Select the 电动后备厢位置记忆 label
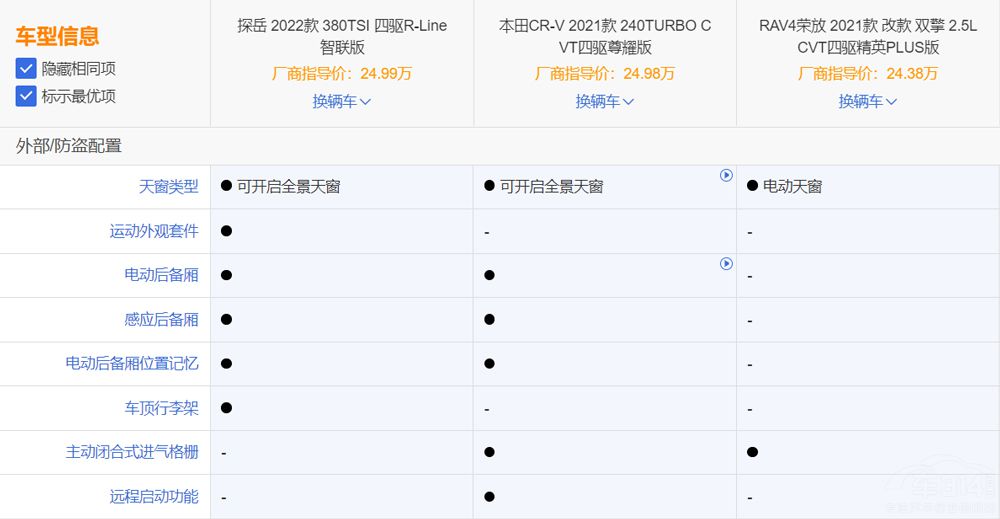Screen dimensions: 1000x519 132,363
